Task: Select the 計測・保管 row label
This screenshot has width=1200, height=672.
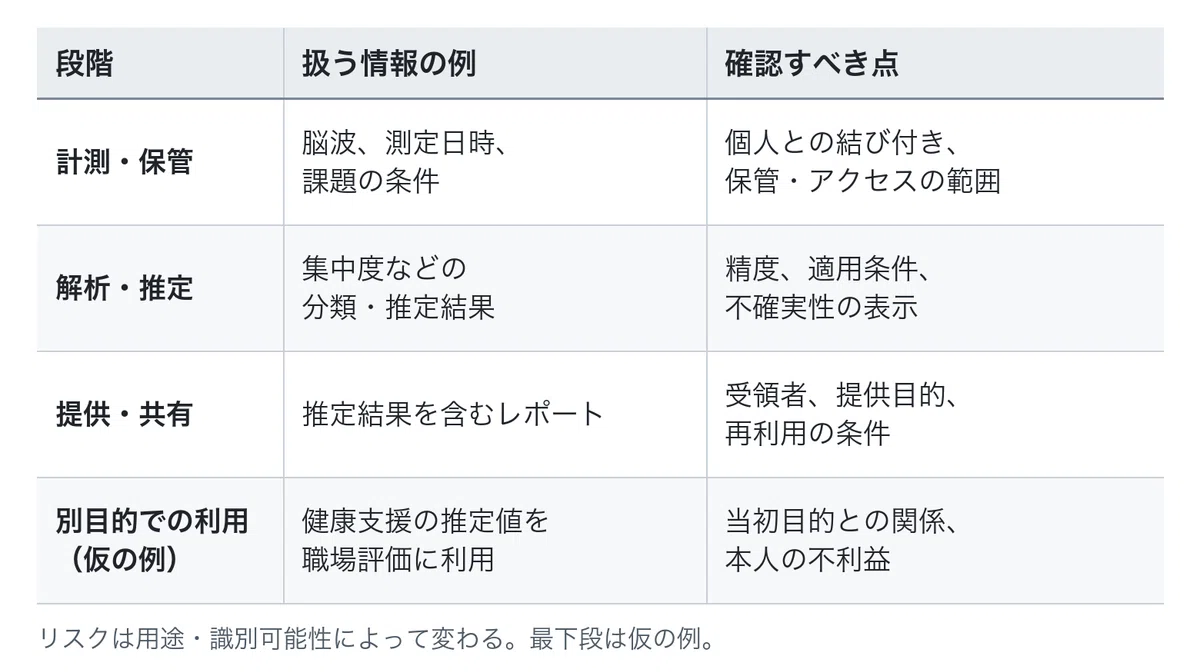Action: coord(124,162)
